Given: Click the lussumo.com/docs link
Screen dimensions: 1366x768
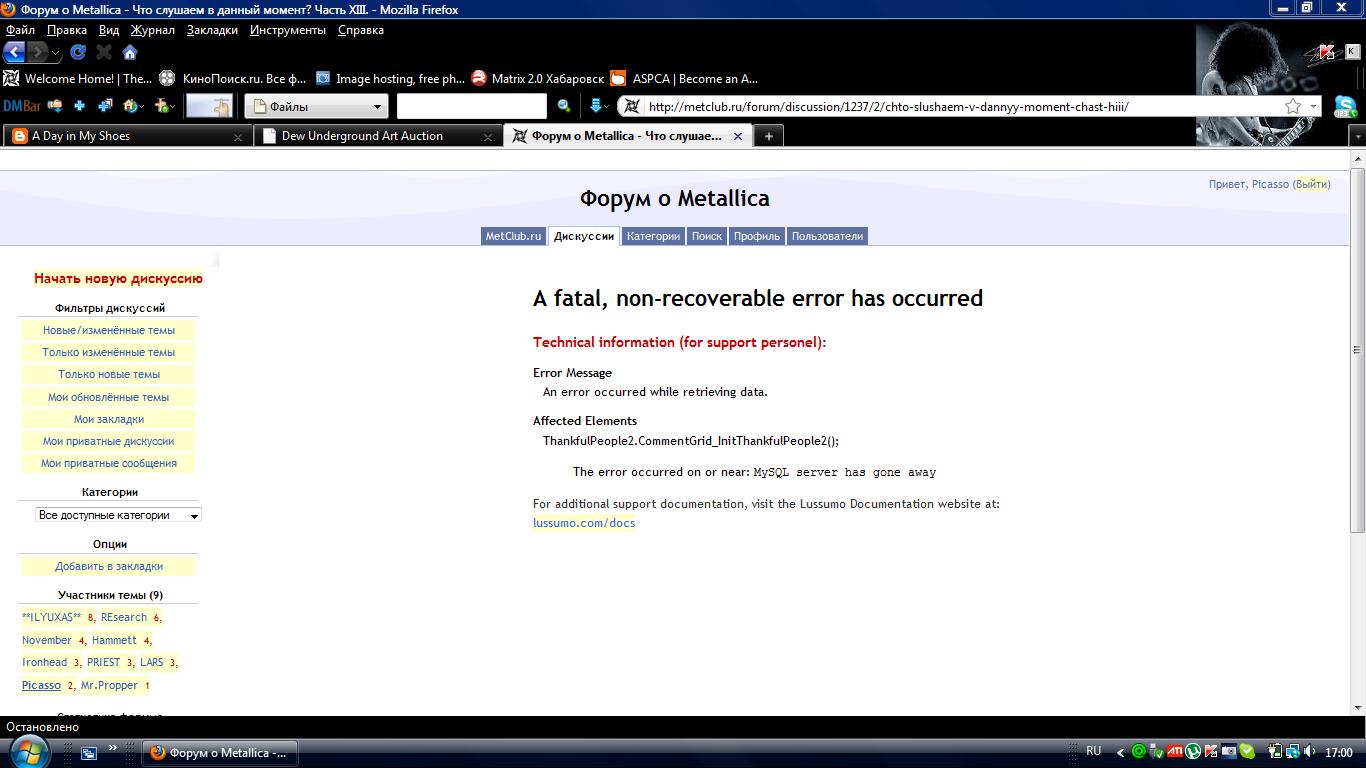Looking at the screenshot, I should pyautogui.click(x=584, y=523).
